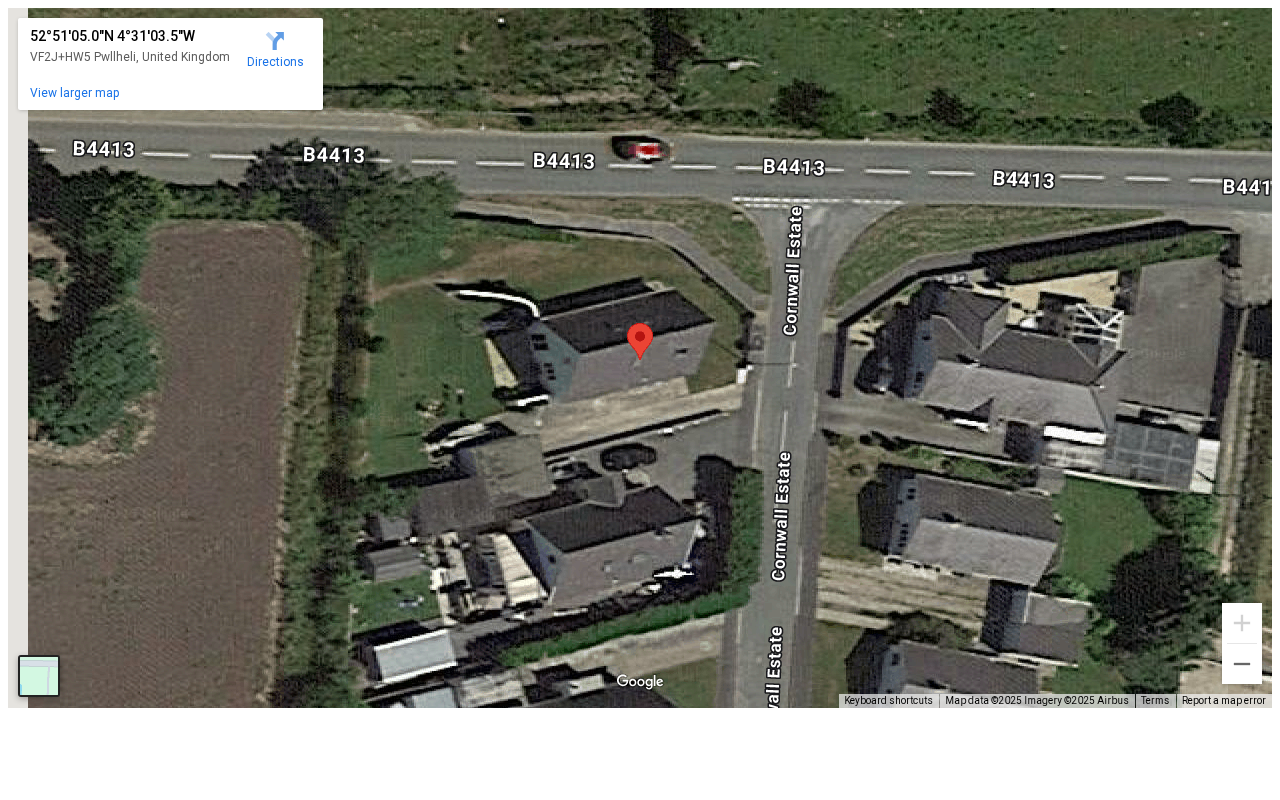Click the red car on the B4413

click(x=640, y=149)
